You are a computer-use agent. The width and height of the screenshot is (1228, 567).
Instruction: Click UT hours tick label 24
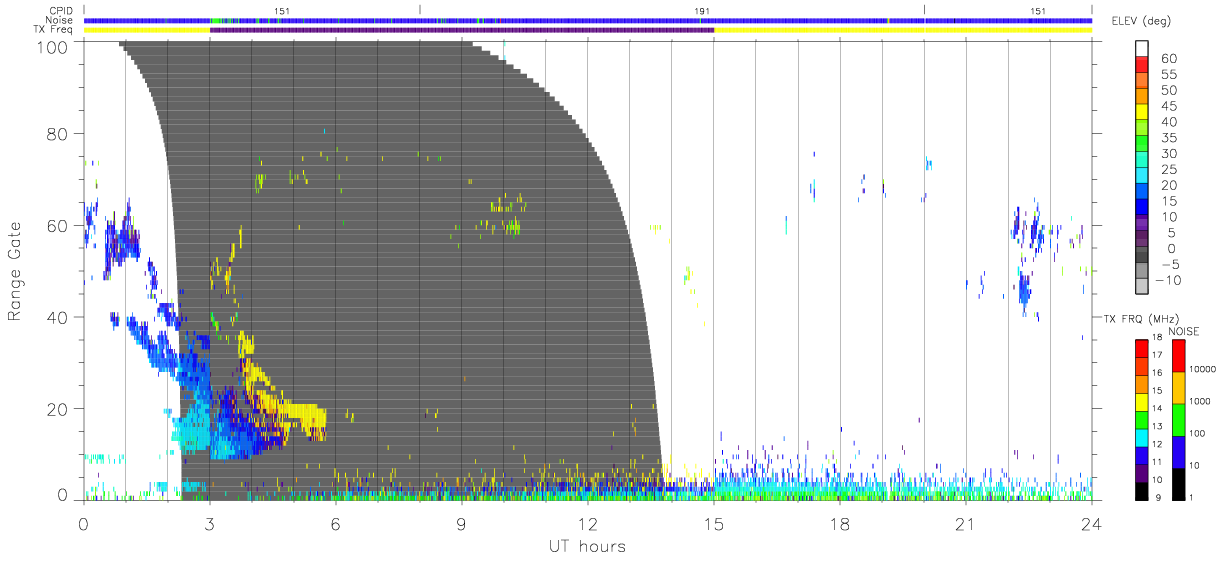(x=1091, y=524)
